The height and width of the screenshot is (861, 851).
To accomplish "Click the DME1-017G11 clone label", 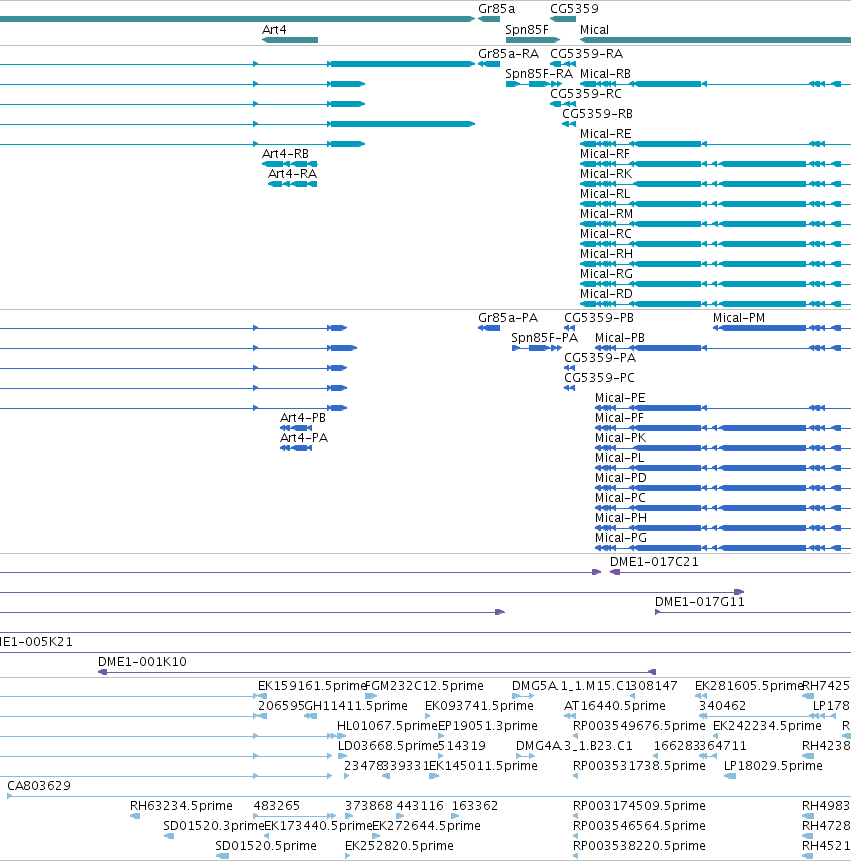I will coord(699,602).
